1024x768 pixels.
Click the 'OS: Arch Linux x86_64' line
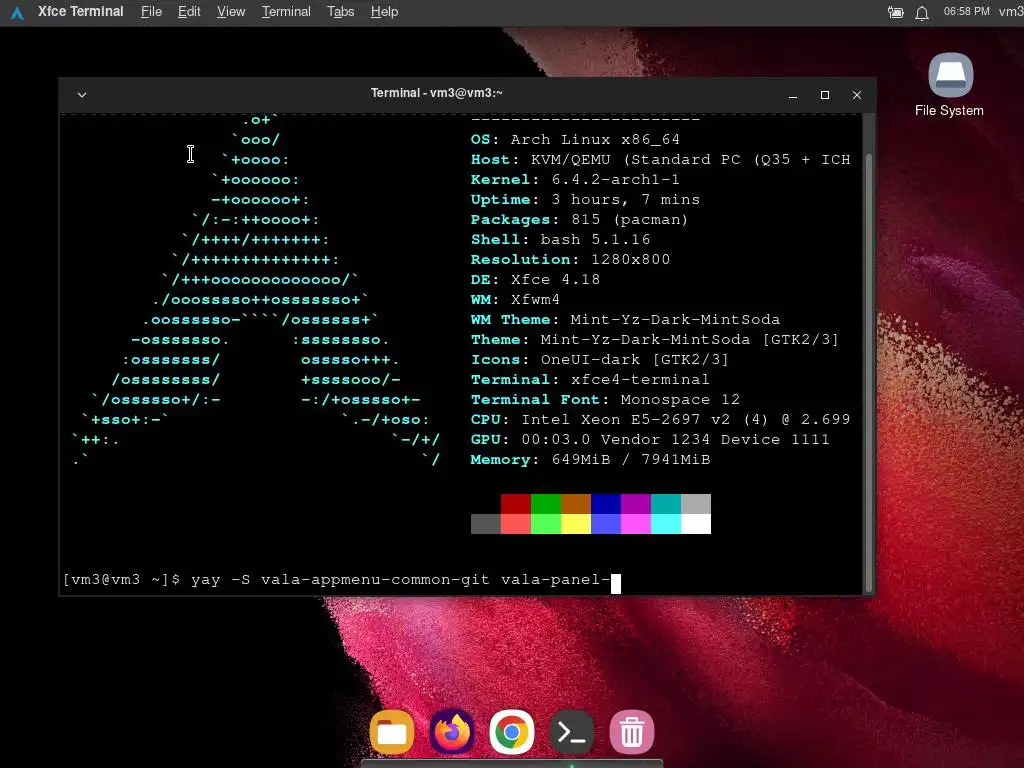coord(575,140)
